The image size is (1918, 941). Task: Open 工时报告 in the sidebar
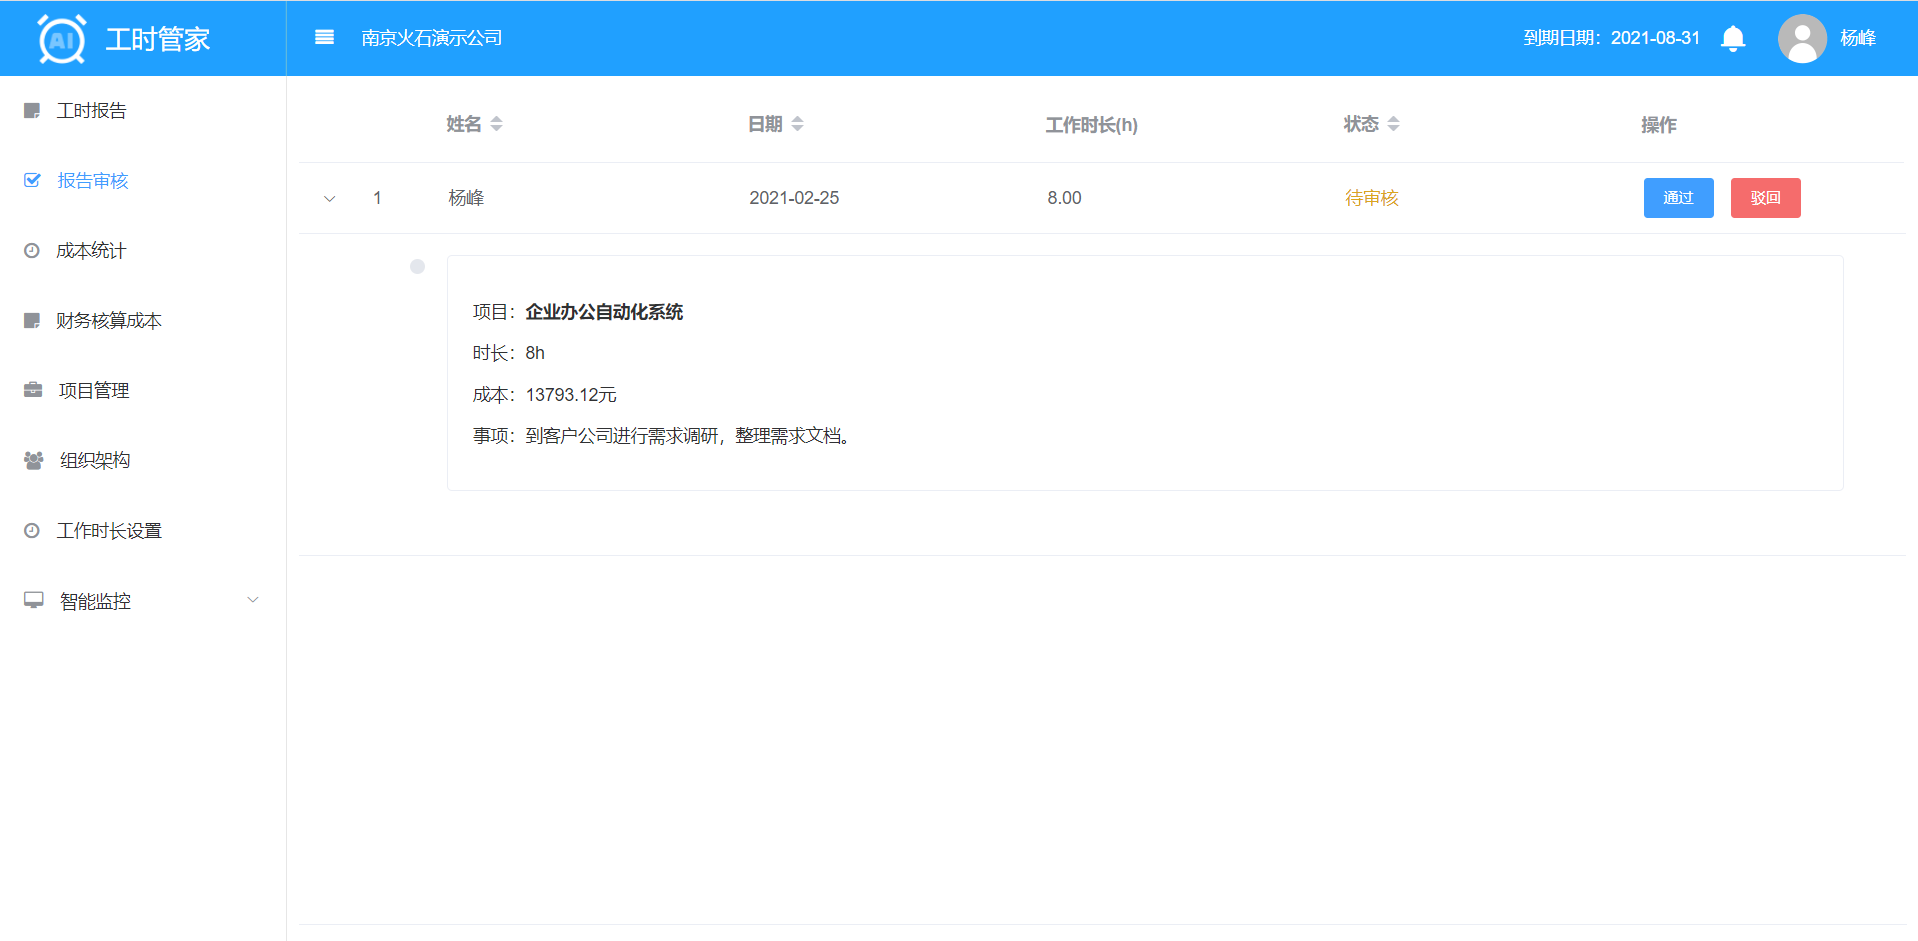click(x=92, y=111)
